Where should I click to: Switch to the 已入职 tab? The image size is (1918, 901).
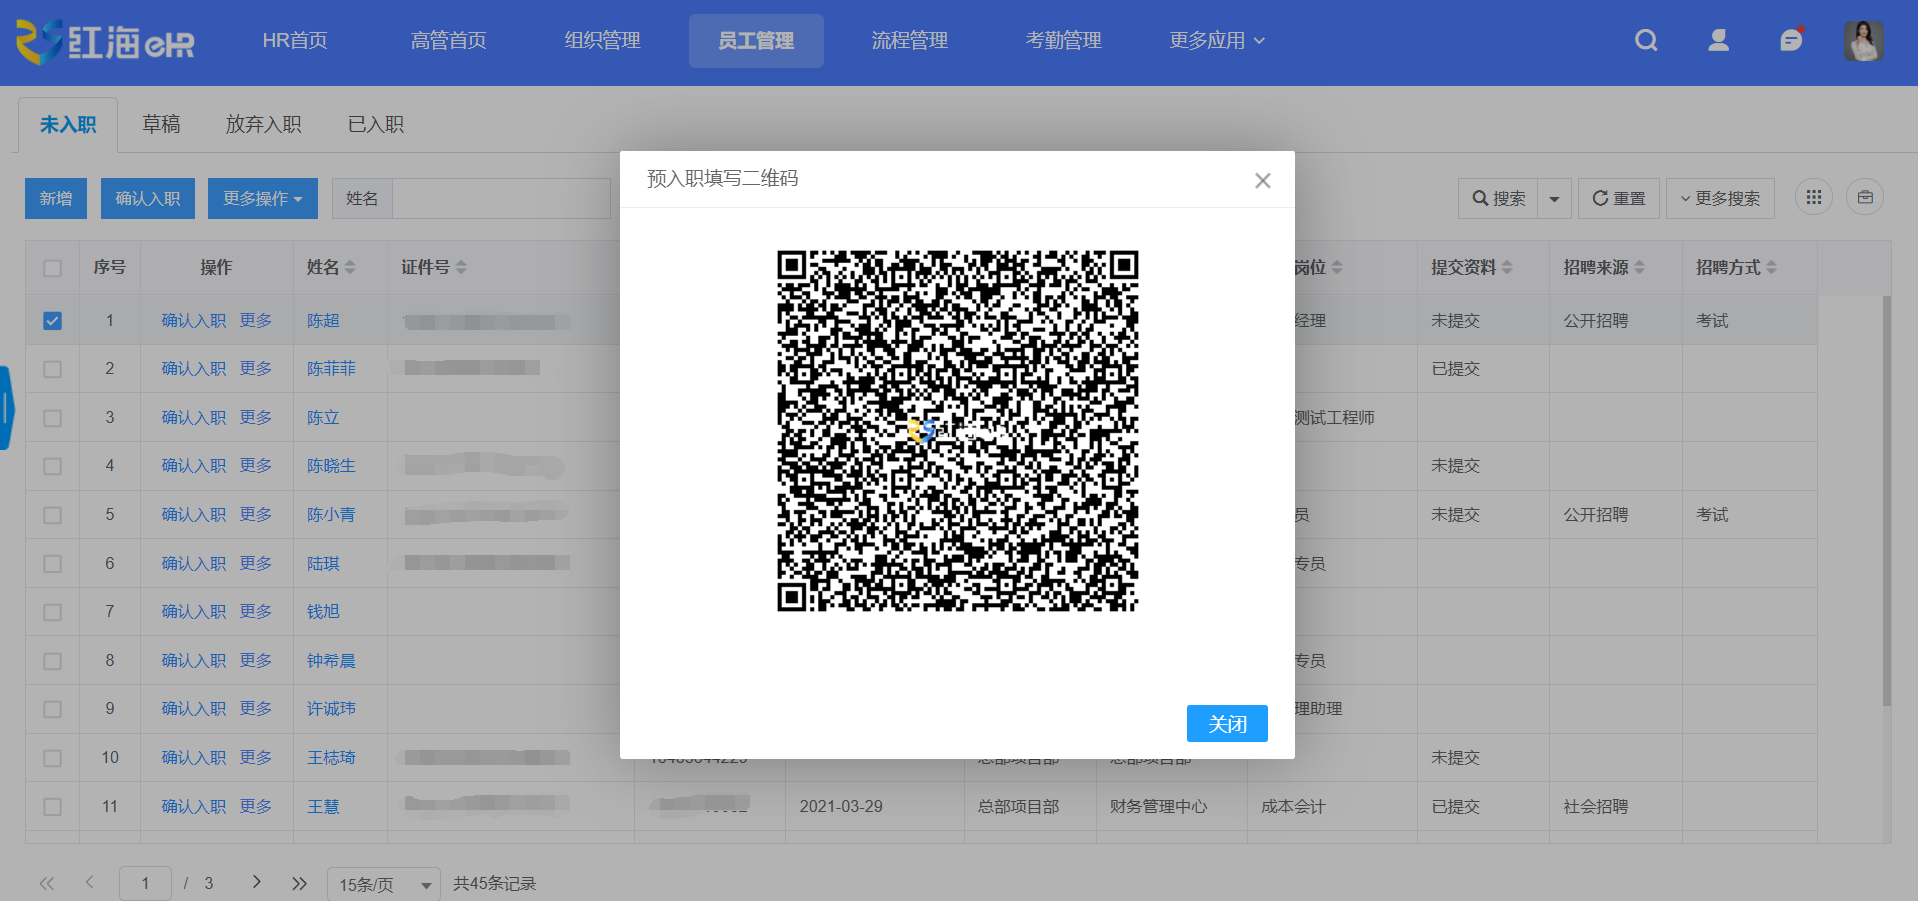(376, 124)
